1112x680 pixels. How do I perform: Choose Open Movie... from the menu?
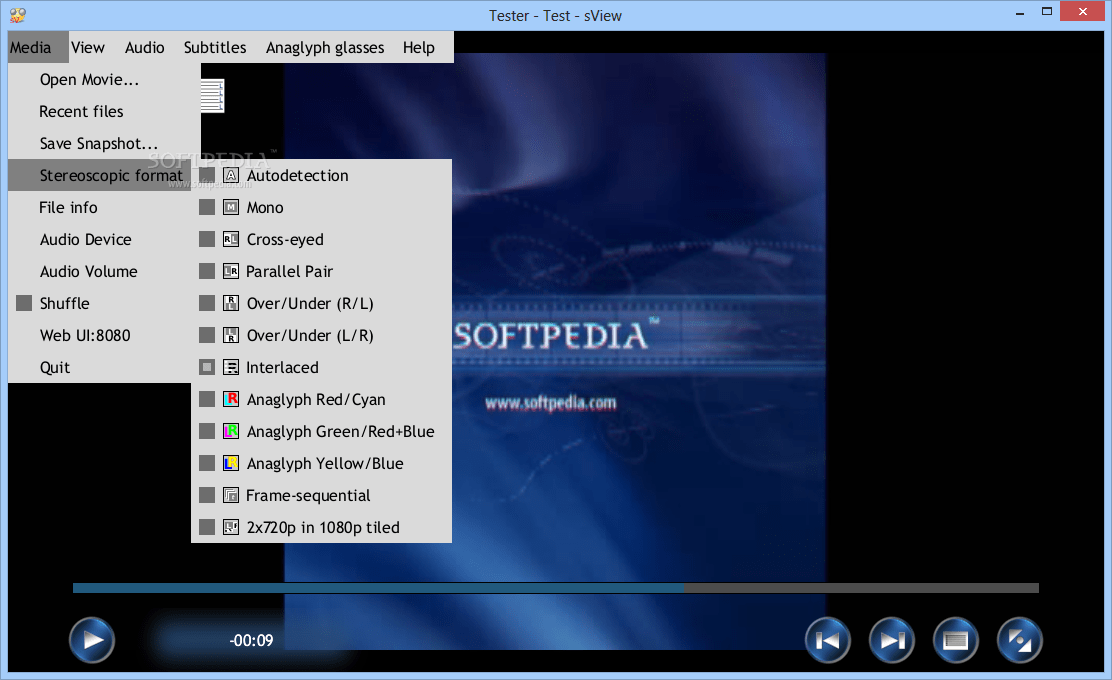click(104, 79)
